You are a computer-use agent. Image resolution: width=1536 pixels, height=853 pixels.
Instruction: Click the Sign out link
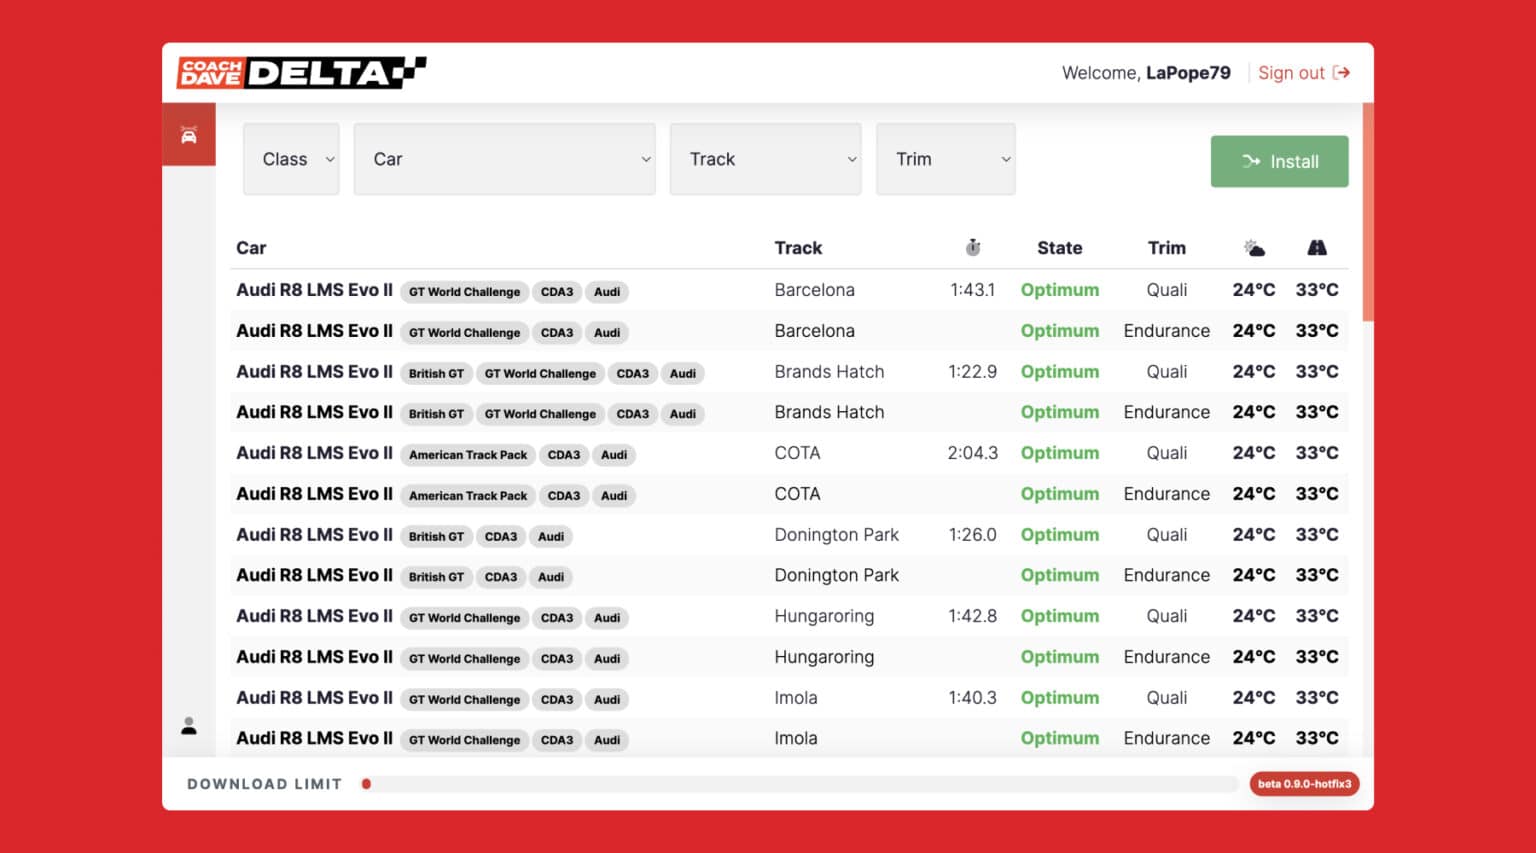(x=1290, y=73)
